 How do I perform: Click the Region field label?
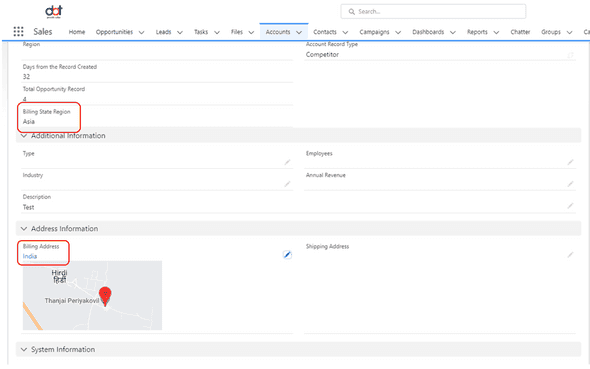31,44
